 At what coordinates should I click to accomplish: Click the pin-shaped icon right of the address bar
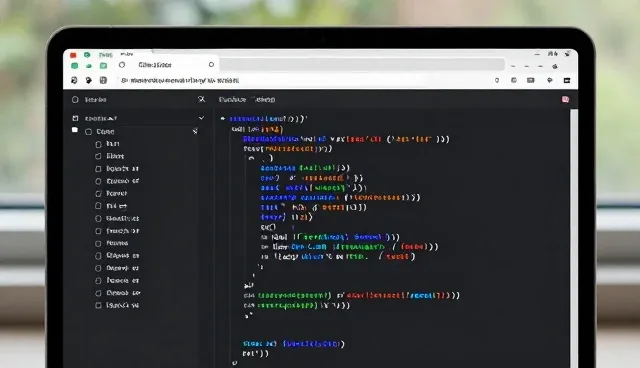click(497, 81)
